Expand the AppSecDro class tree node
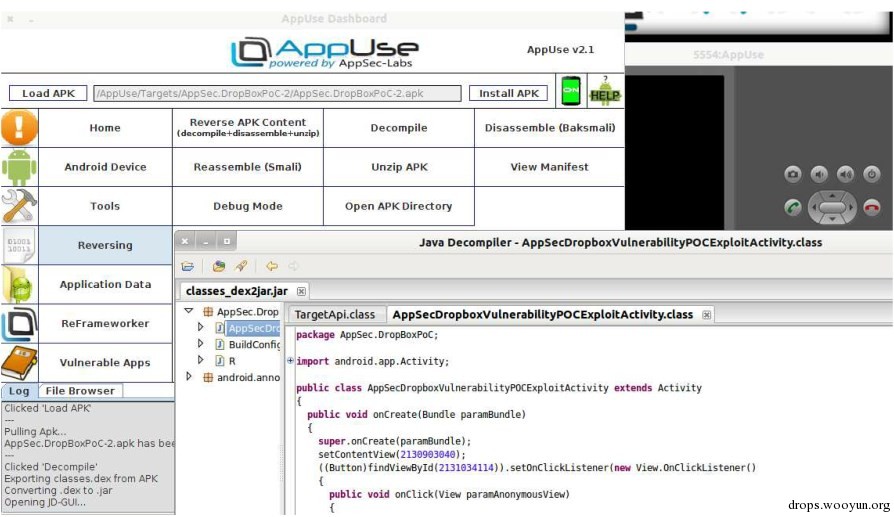894x517 pixels. click(x=200, y=327)
